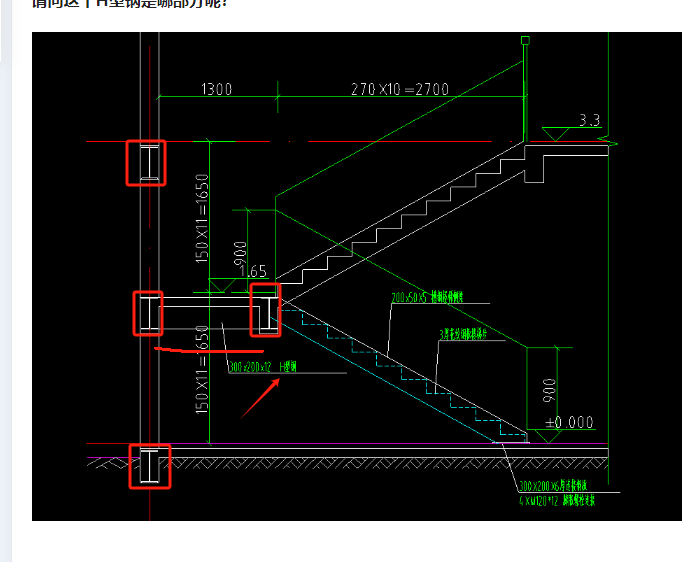The image size is (682, 562).
Task: Click the '1.65' elevation label
Action: (x=253, y=271)
